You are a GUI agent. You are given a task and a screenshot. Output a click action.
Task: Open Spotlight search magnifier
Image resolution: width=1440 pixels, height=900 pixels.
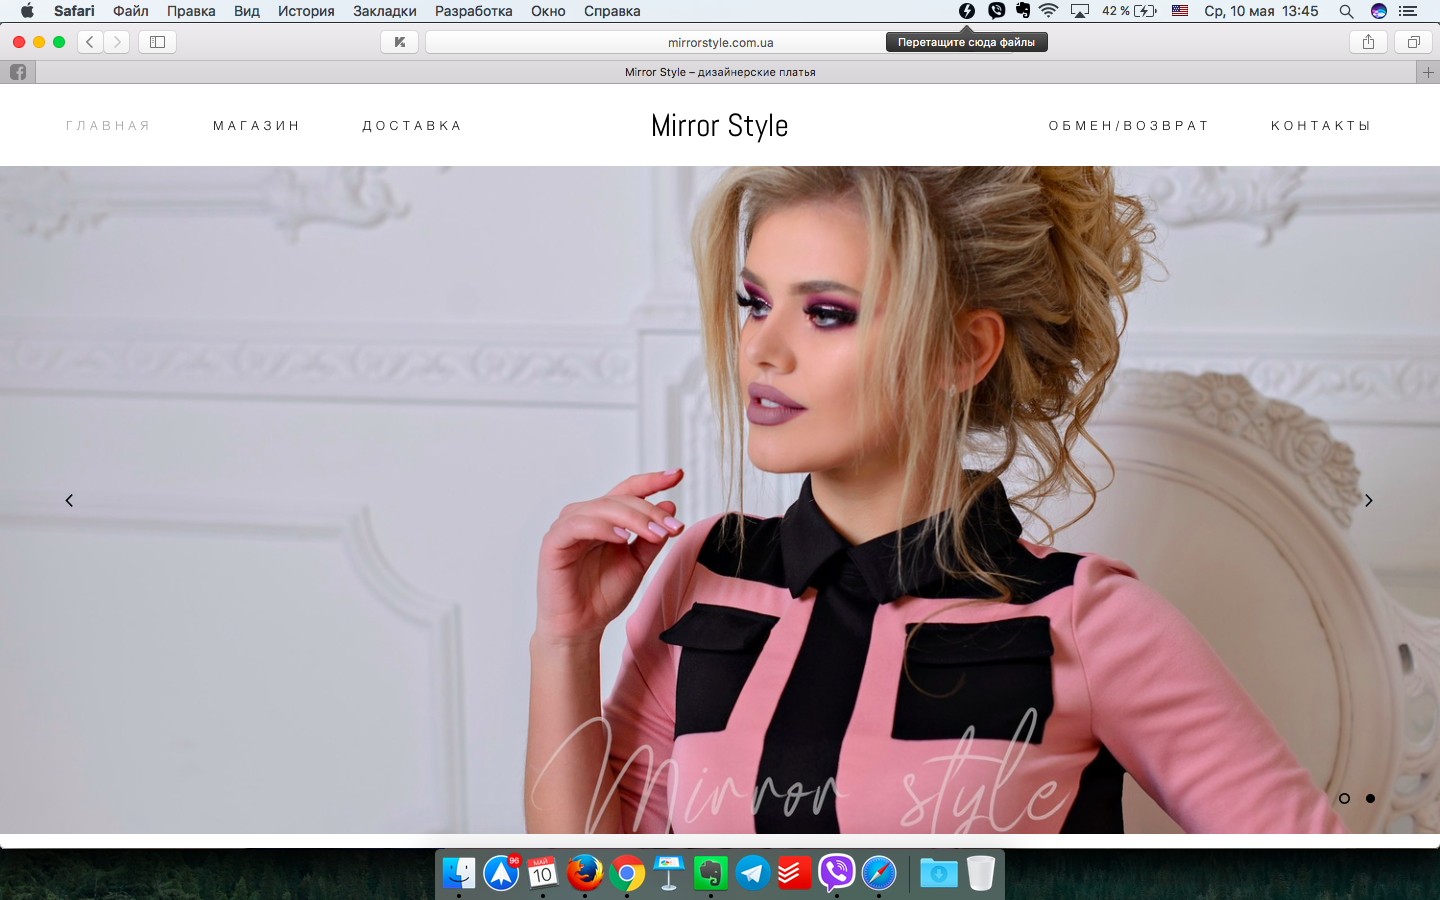click(x=1346, y=11)
